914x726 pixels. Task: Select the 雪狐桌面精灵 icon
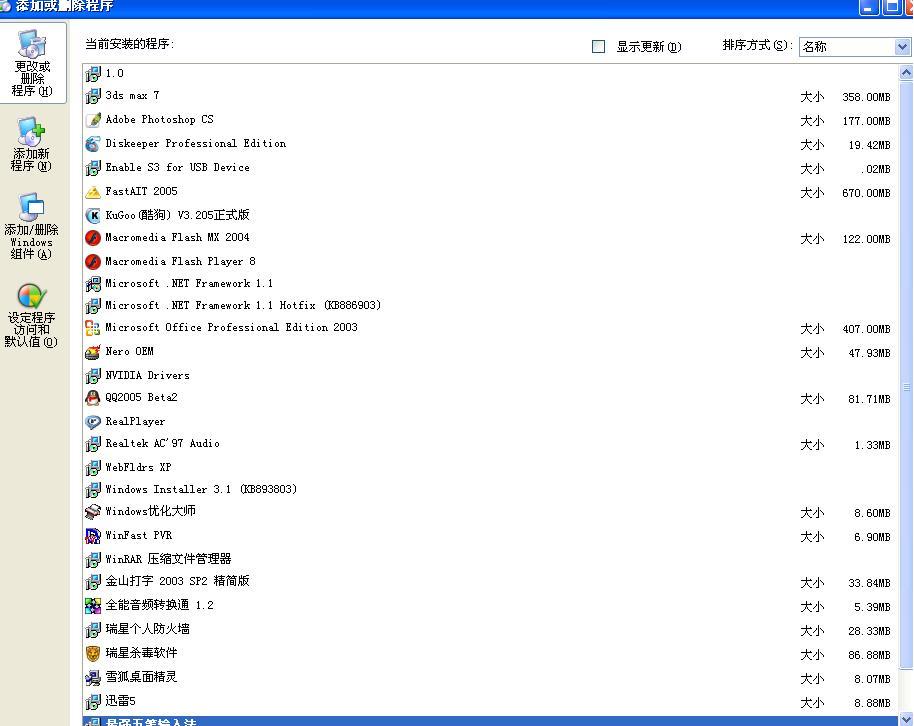point(93,678)
